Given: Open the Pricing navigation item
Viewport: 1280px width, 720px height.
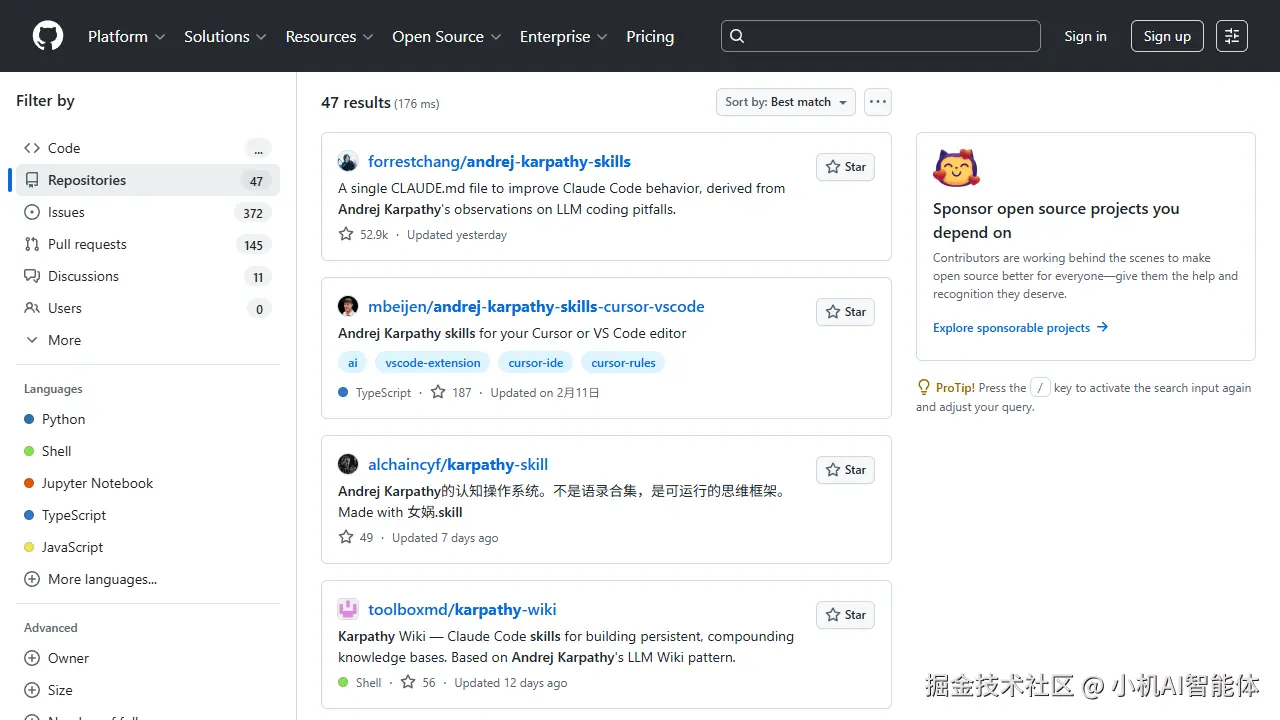Looking at the screenshot, I should [x=650, y=36].
